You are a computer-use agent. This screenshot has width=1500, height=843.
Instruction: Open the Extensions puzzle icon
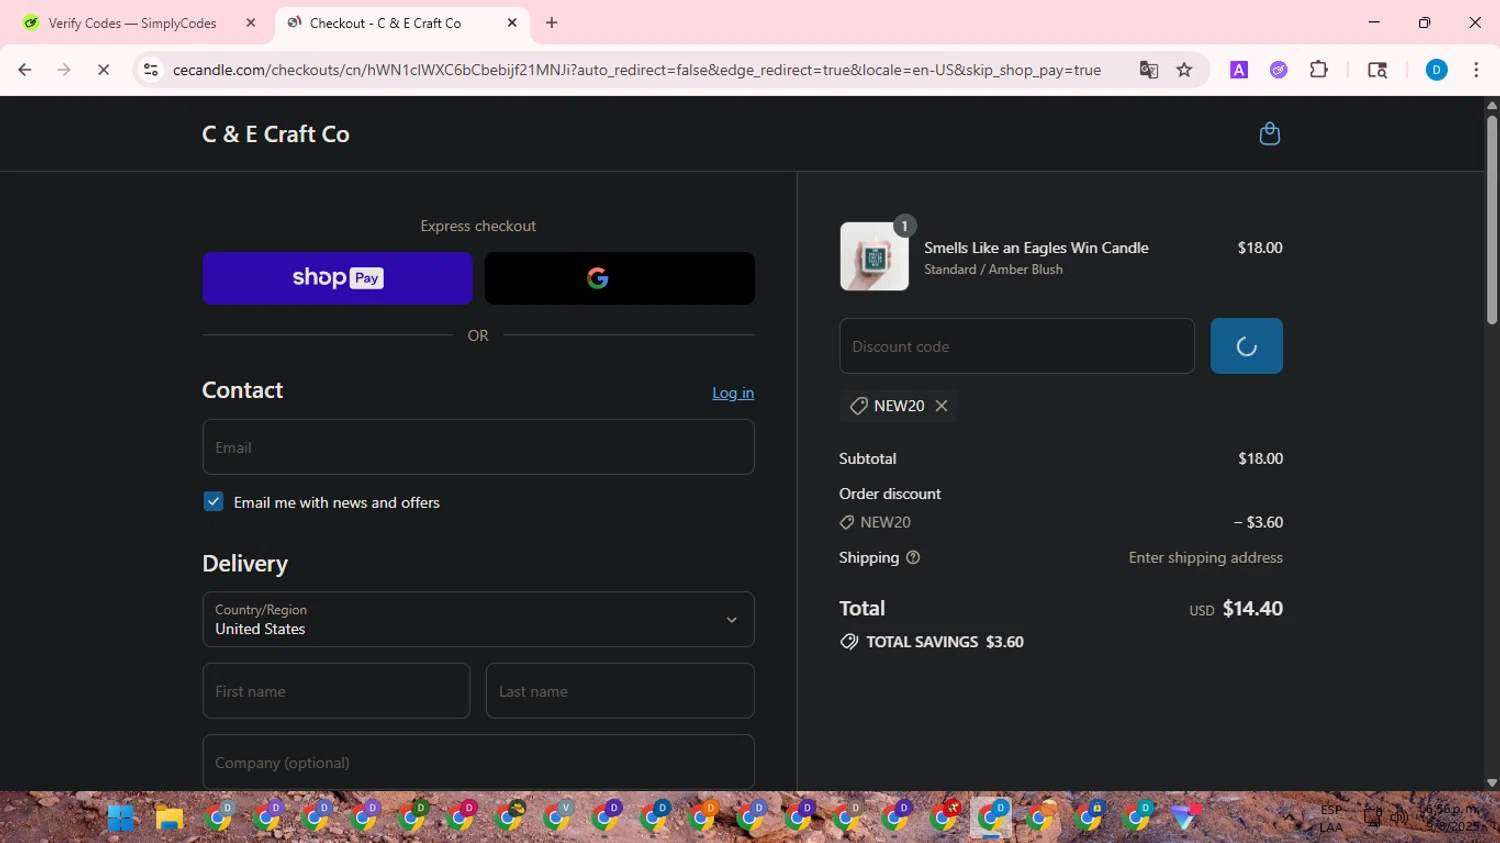[x=1319, y=70]
